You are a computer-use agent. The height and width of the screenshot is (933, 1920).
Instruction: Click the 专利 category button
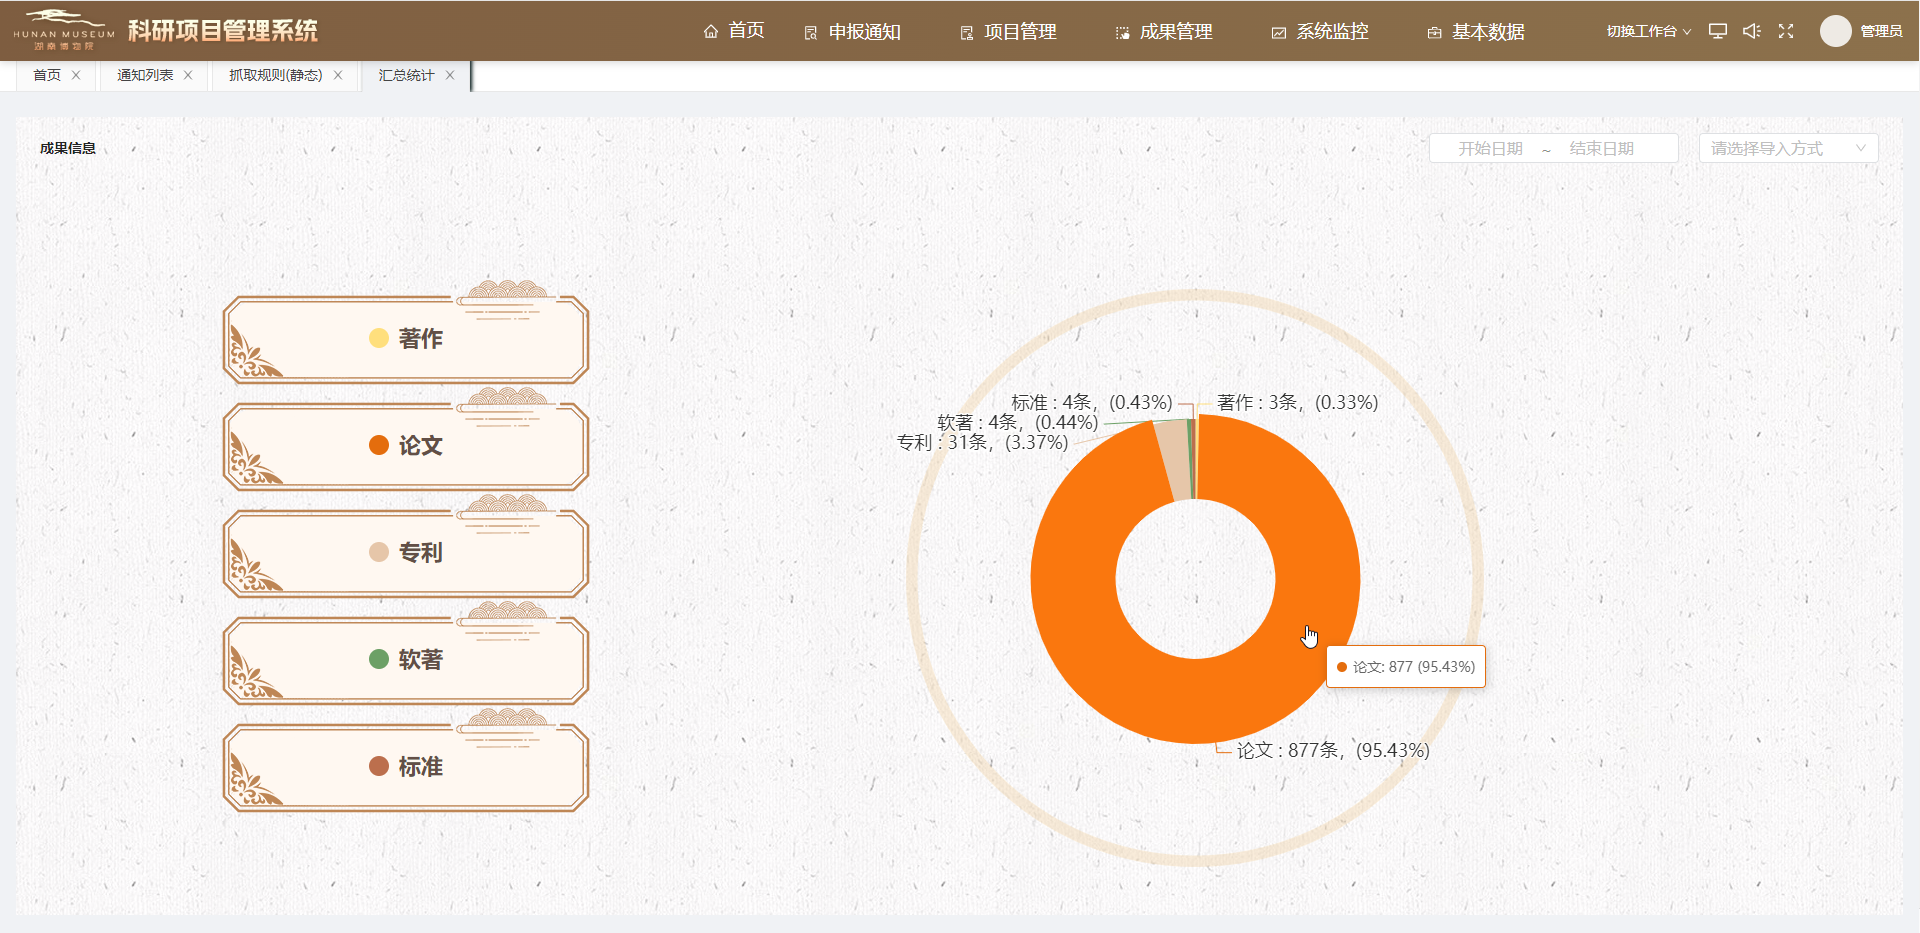pyautogui.click(x=406, y=553)
